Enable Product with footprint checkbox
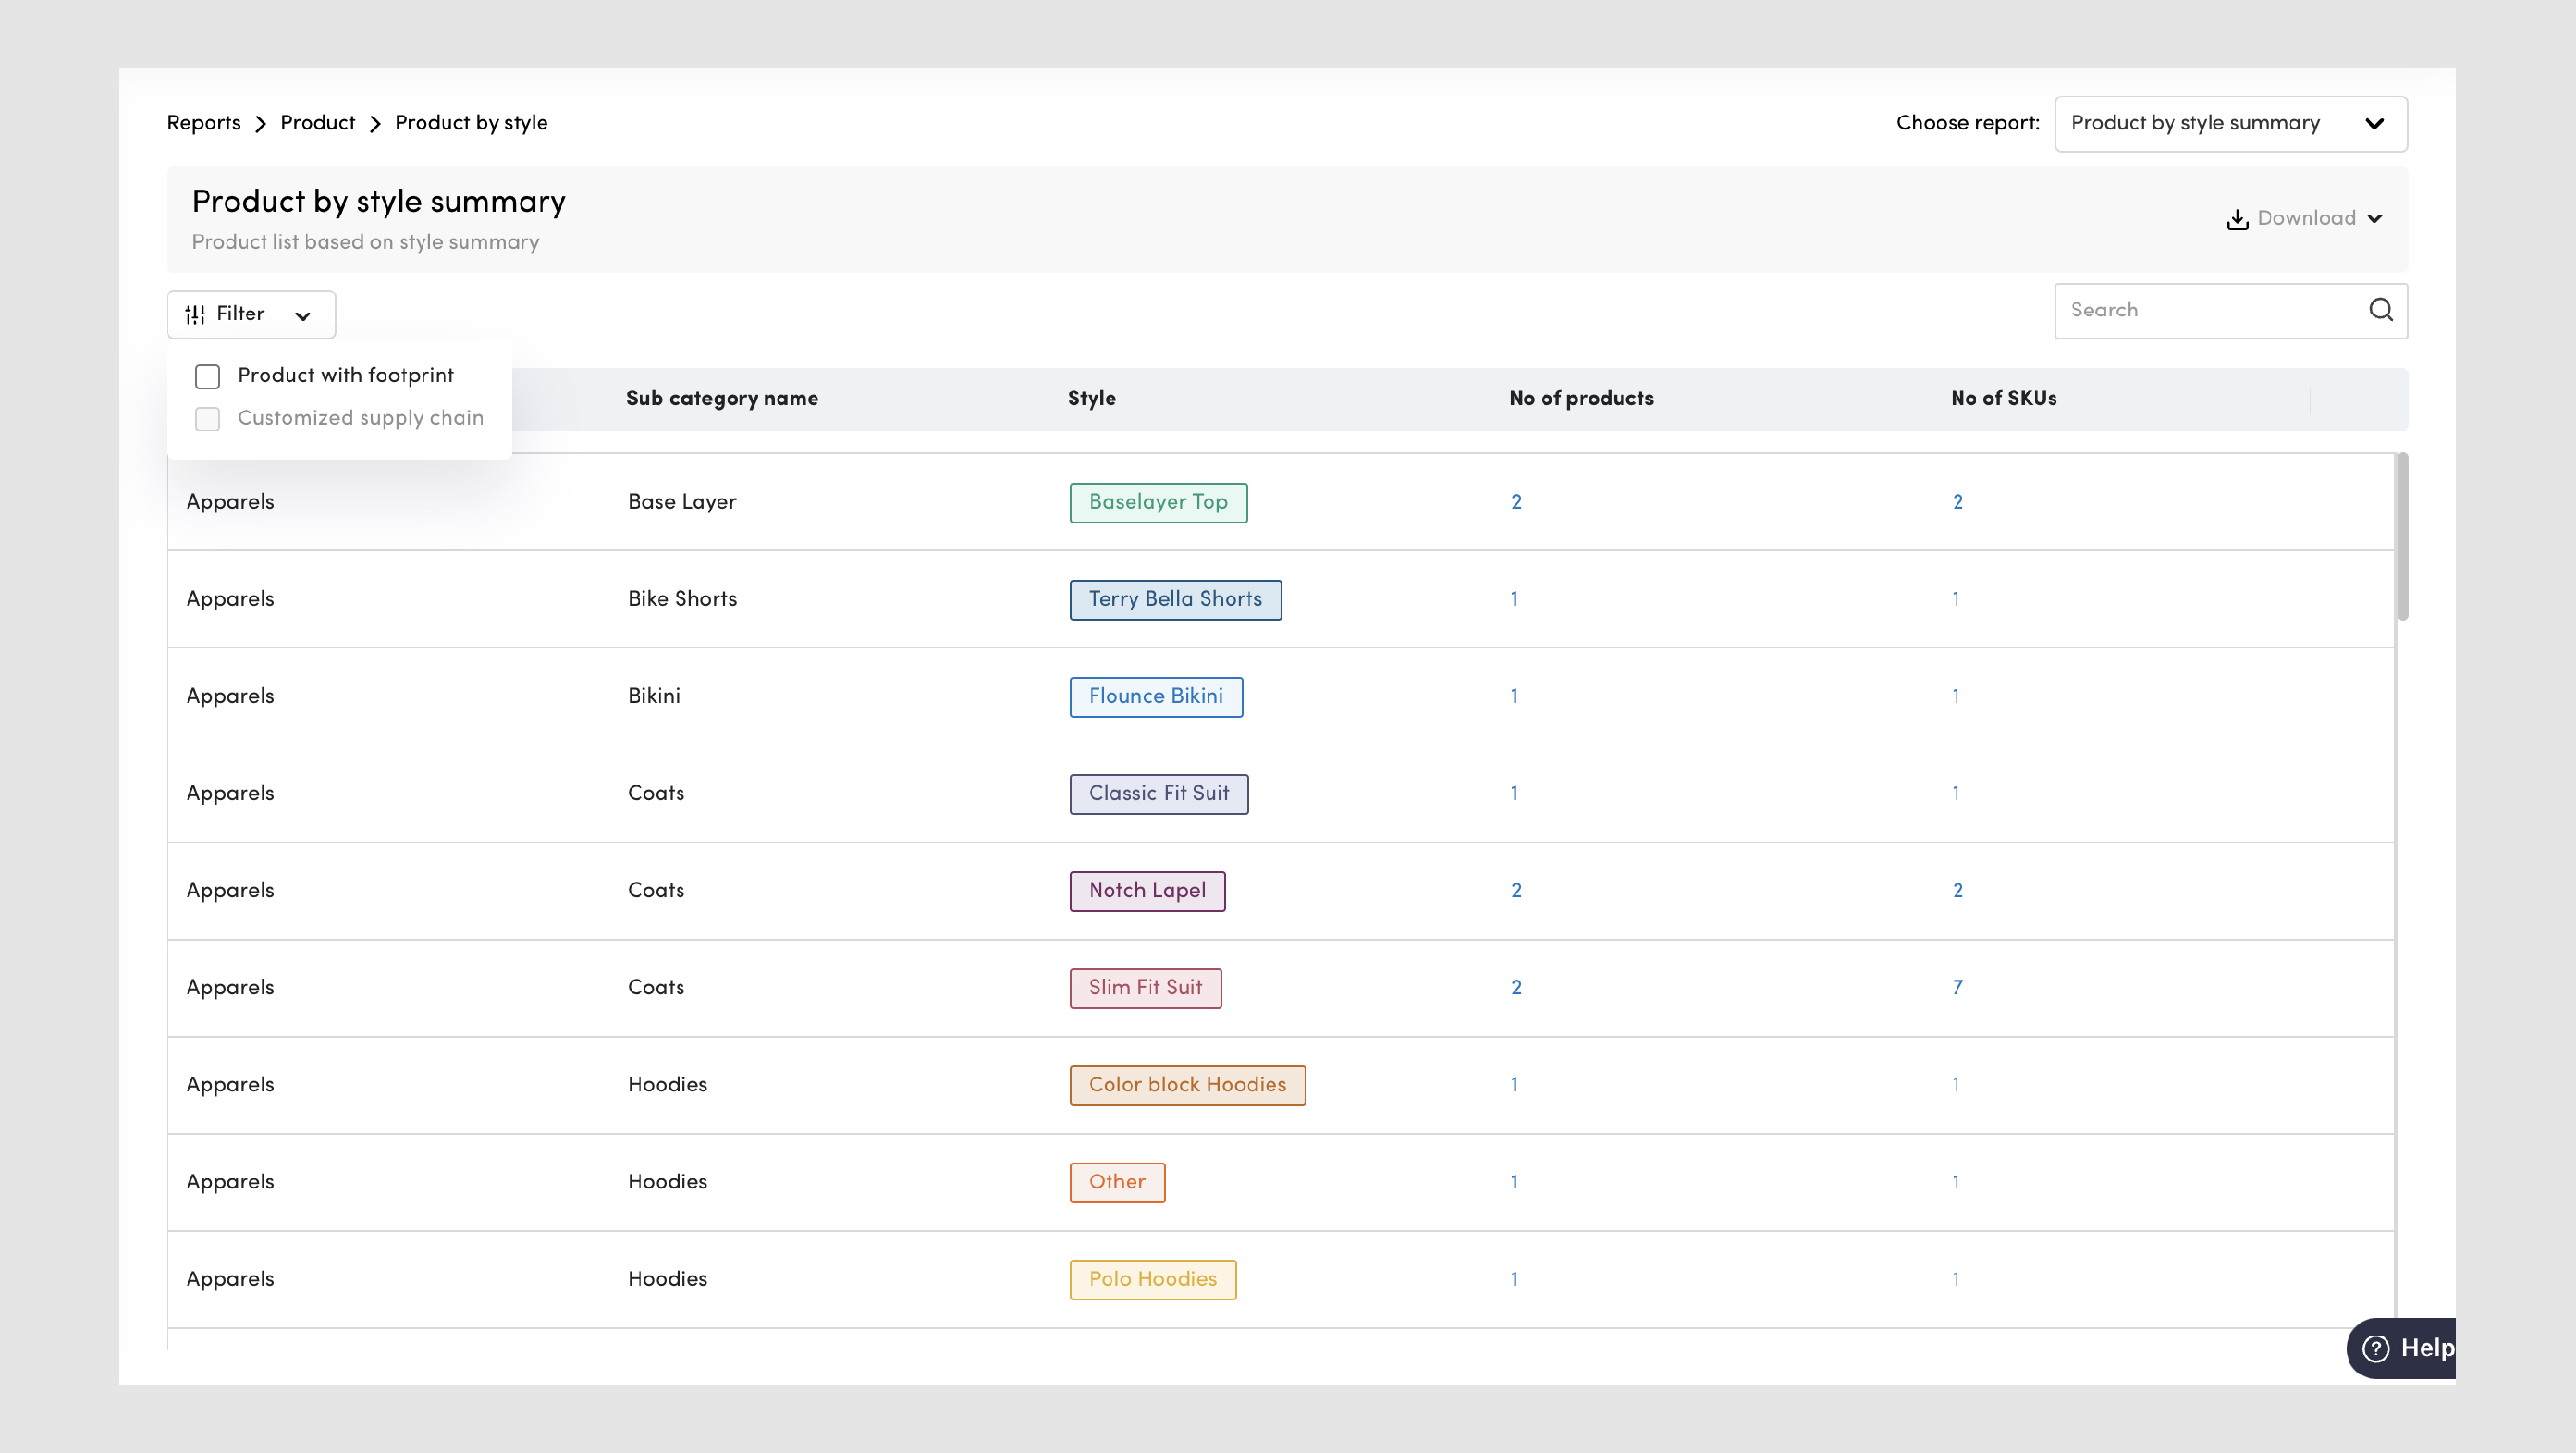The width and height of the screenshot is (2576, 1453). 207,377
